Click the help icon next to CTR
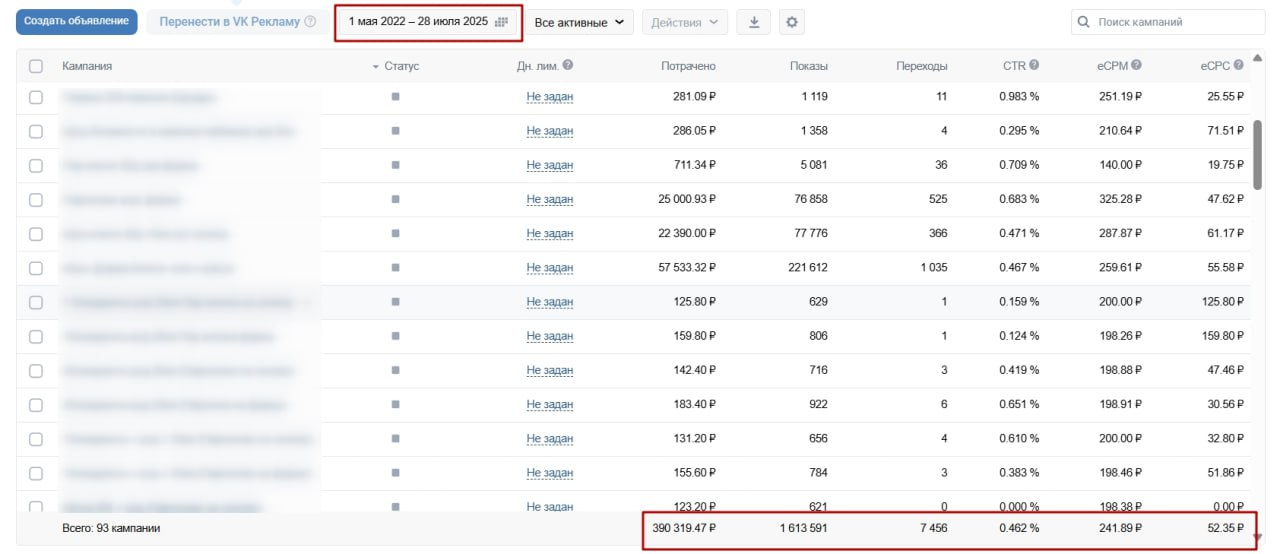 tap(1034, 65)
